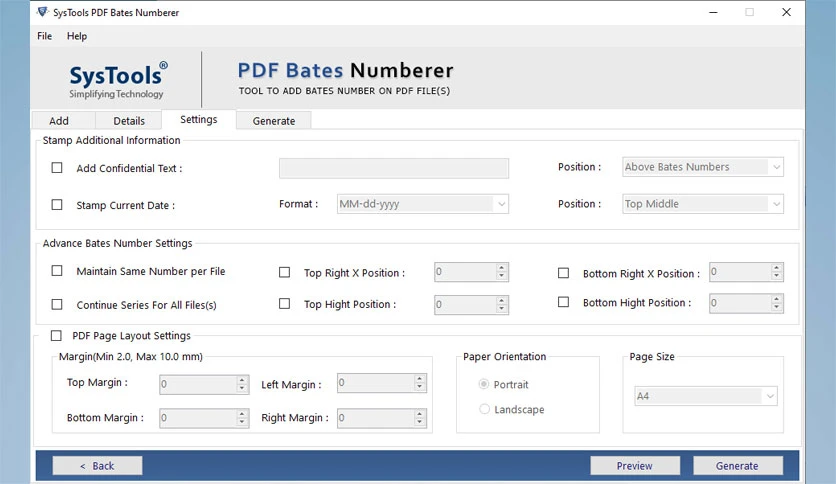Increase the Left Margin value
The height and width of the screenshot is (484, 836).
(420, 378)
